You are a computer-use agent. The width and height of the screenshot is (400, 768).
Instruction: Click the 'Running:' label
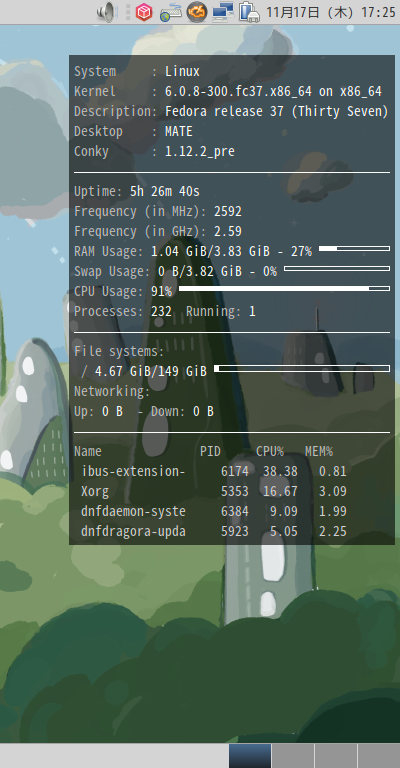[x=213, y=312]
